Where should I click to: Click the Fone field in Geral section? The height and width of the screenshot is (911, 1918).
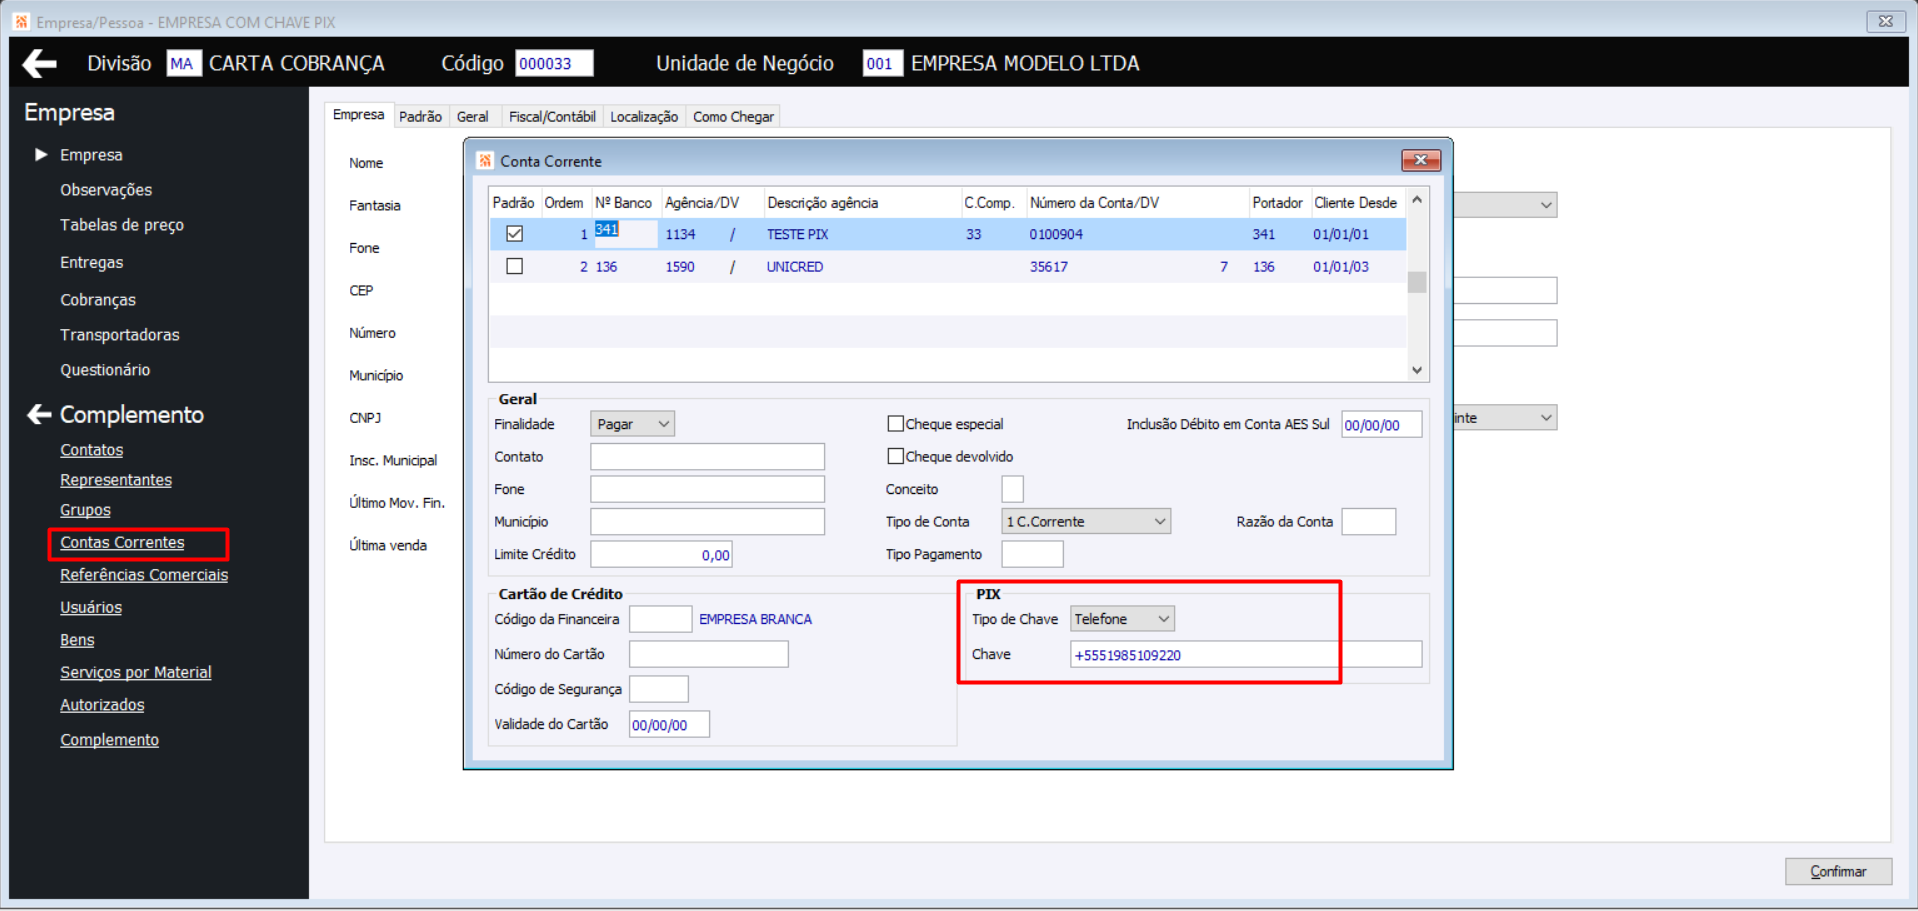(x=707, y=489)
